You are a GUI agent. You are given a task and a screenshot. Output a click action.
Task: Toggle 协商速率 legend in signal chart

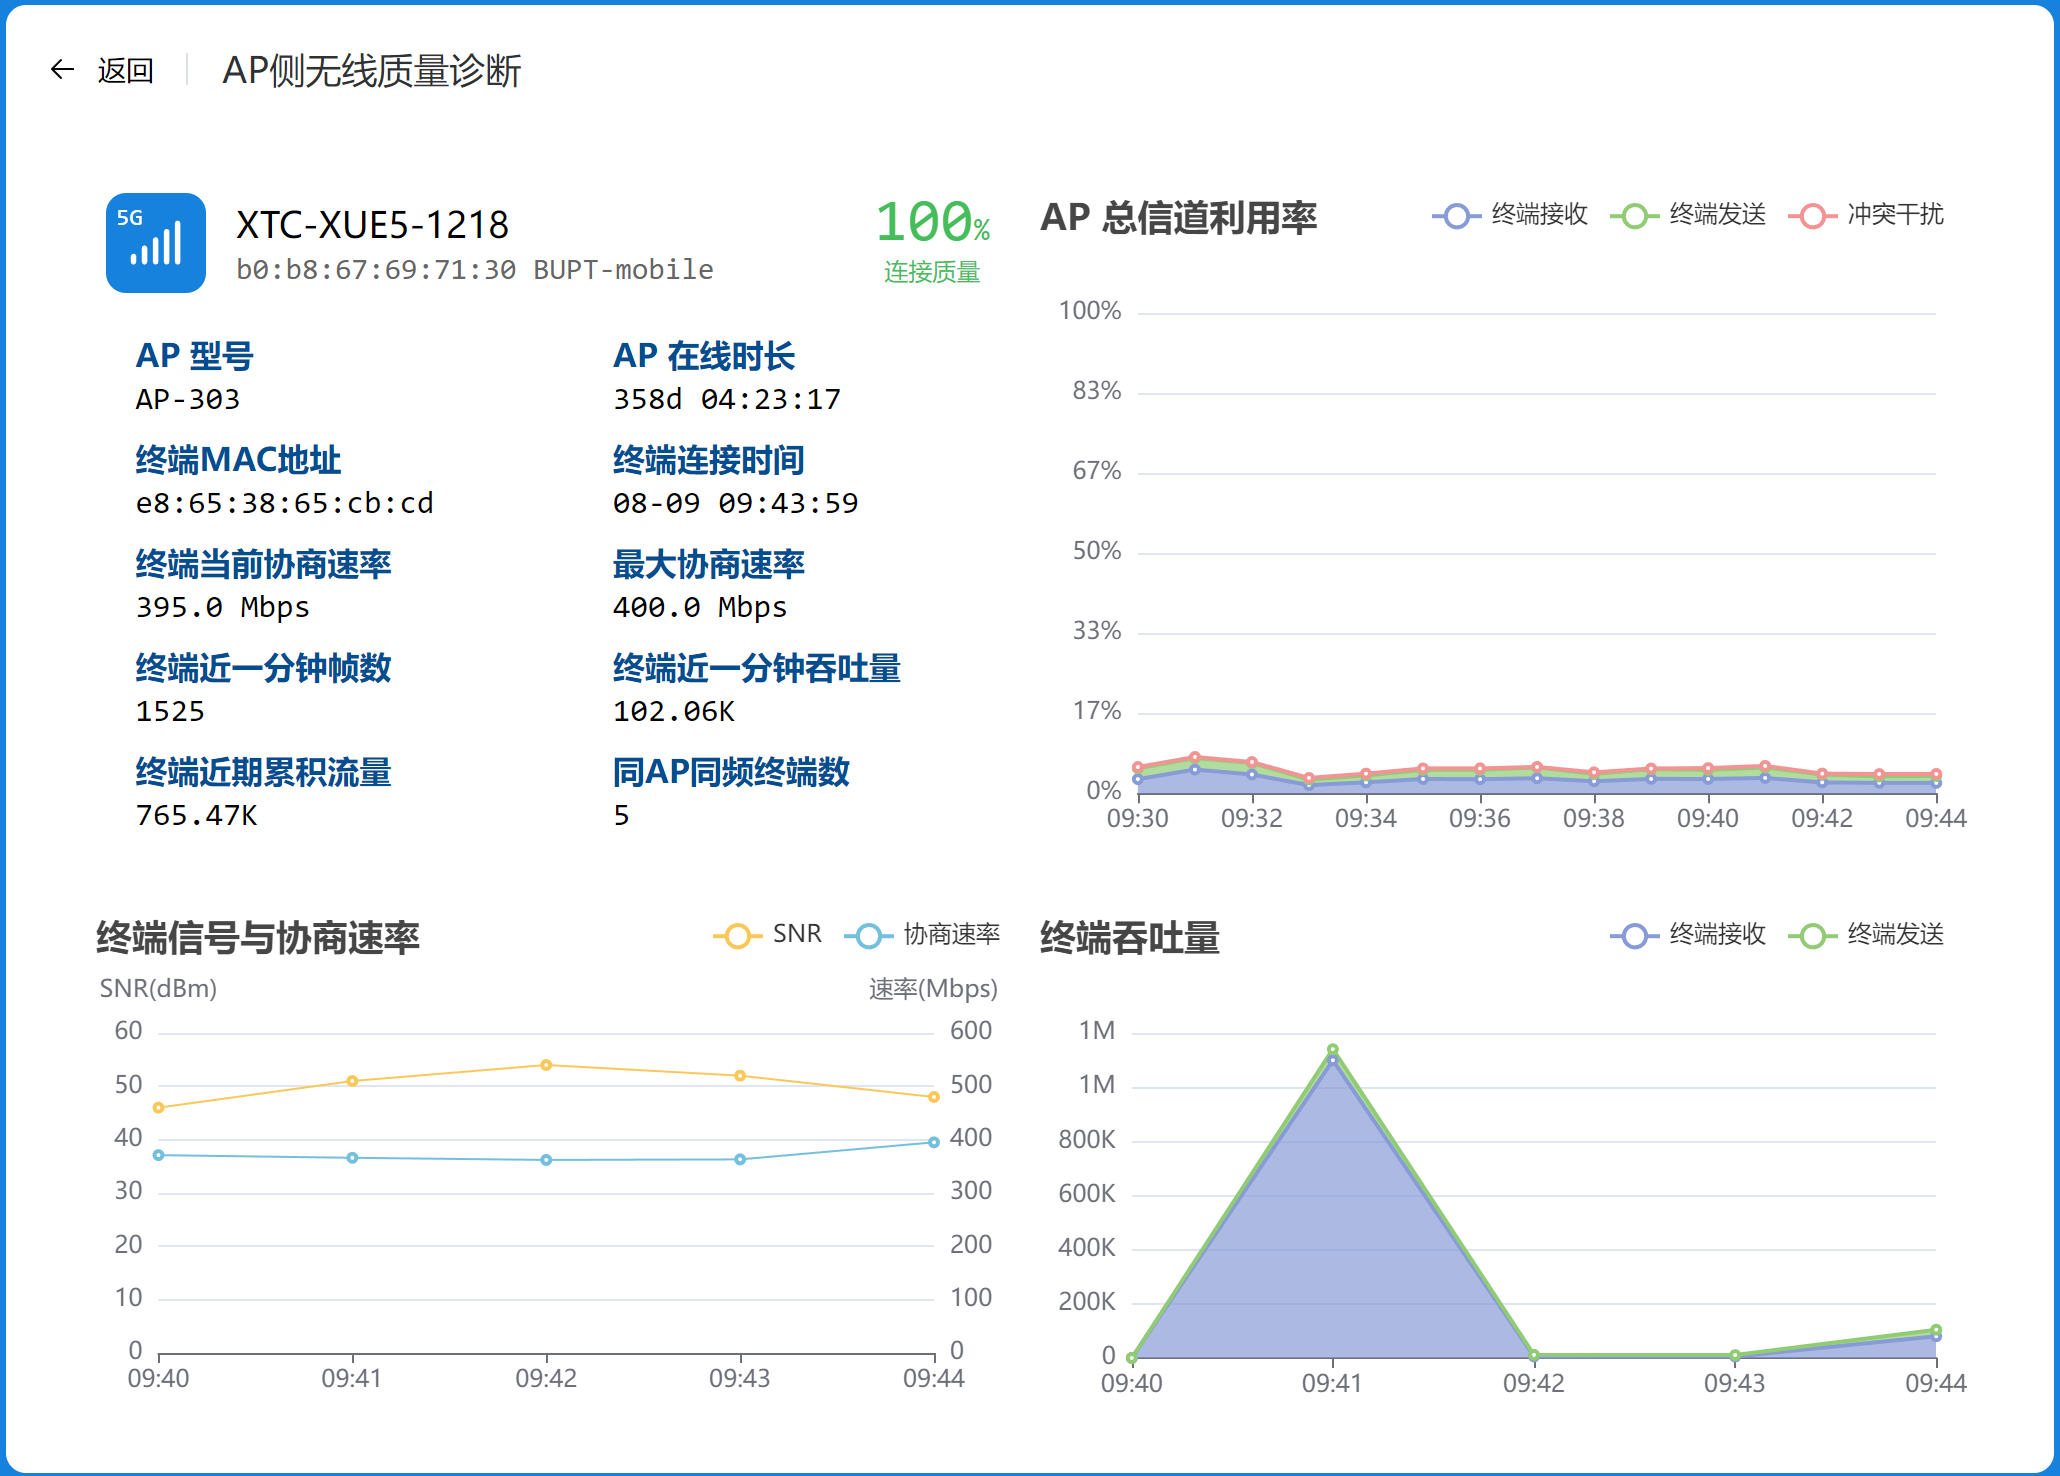(922, 935)
